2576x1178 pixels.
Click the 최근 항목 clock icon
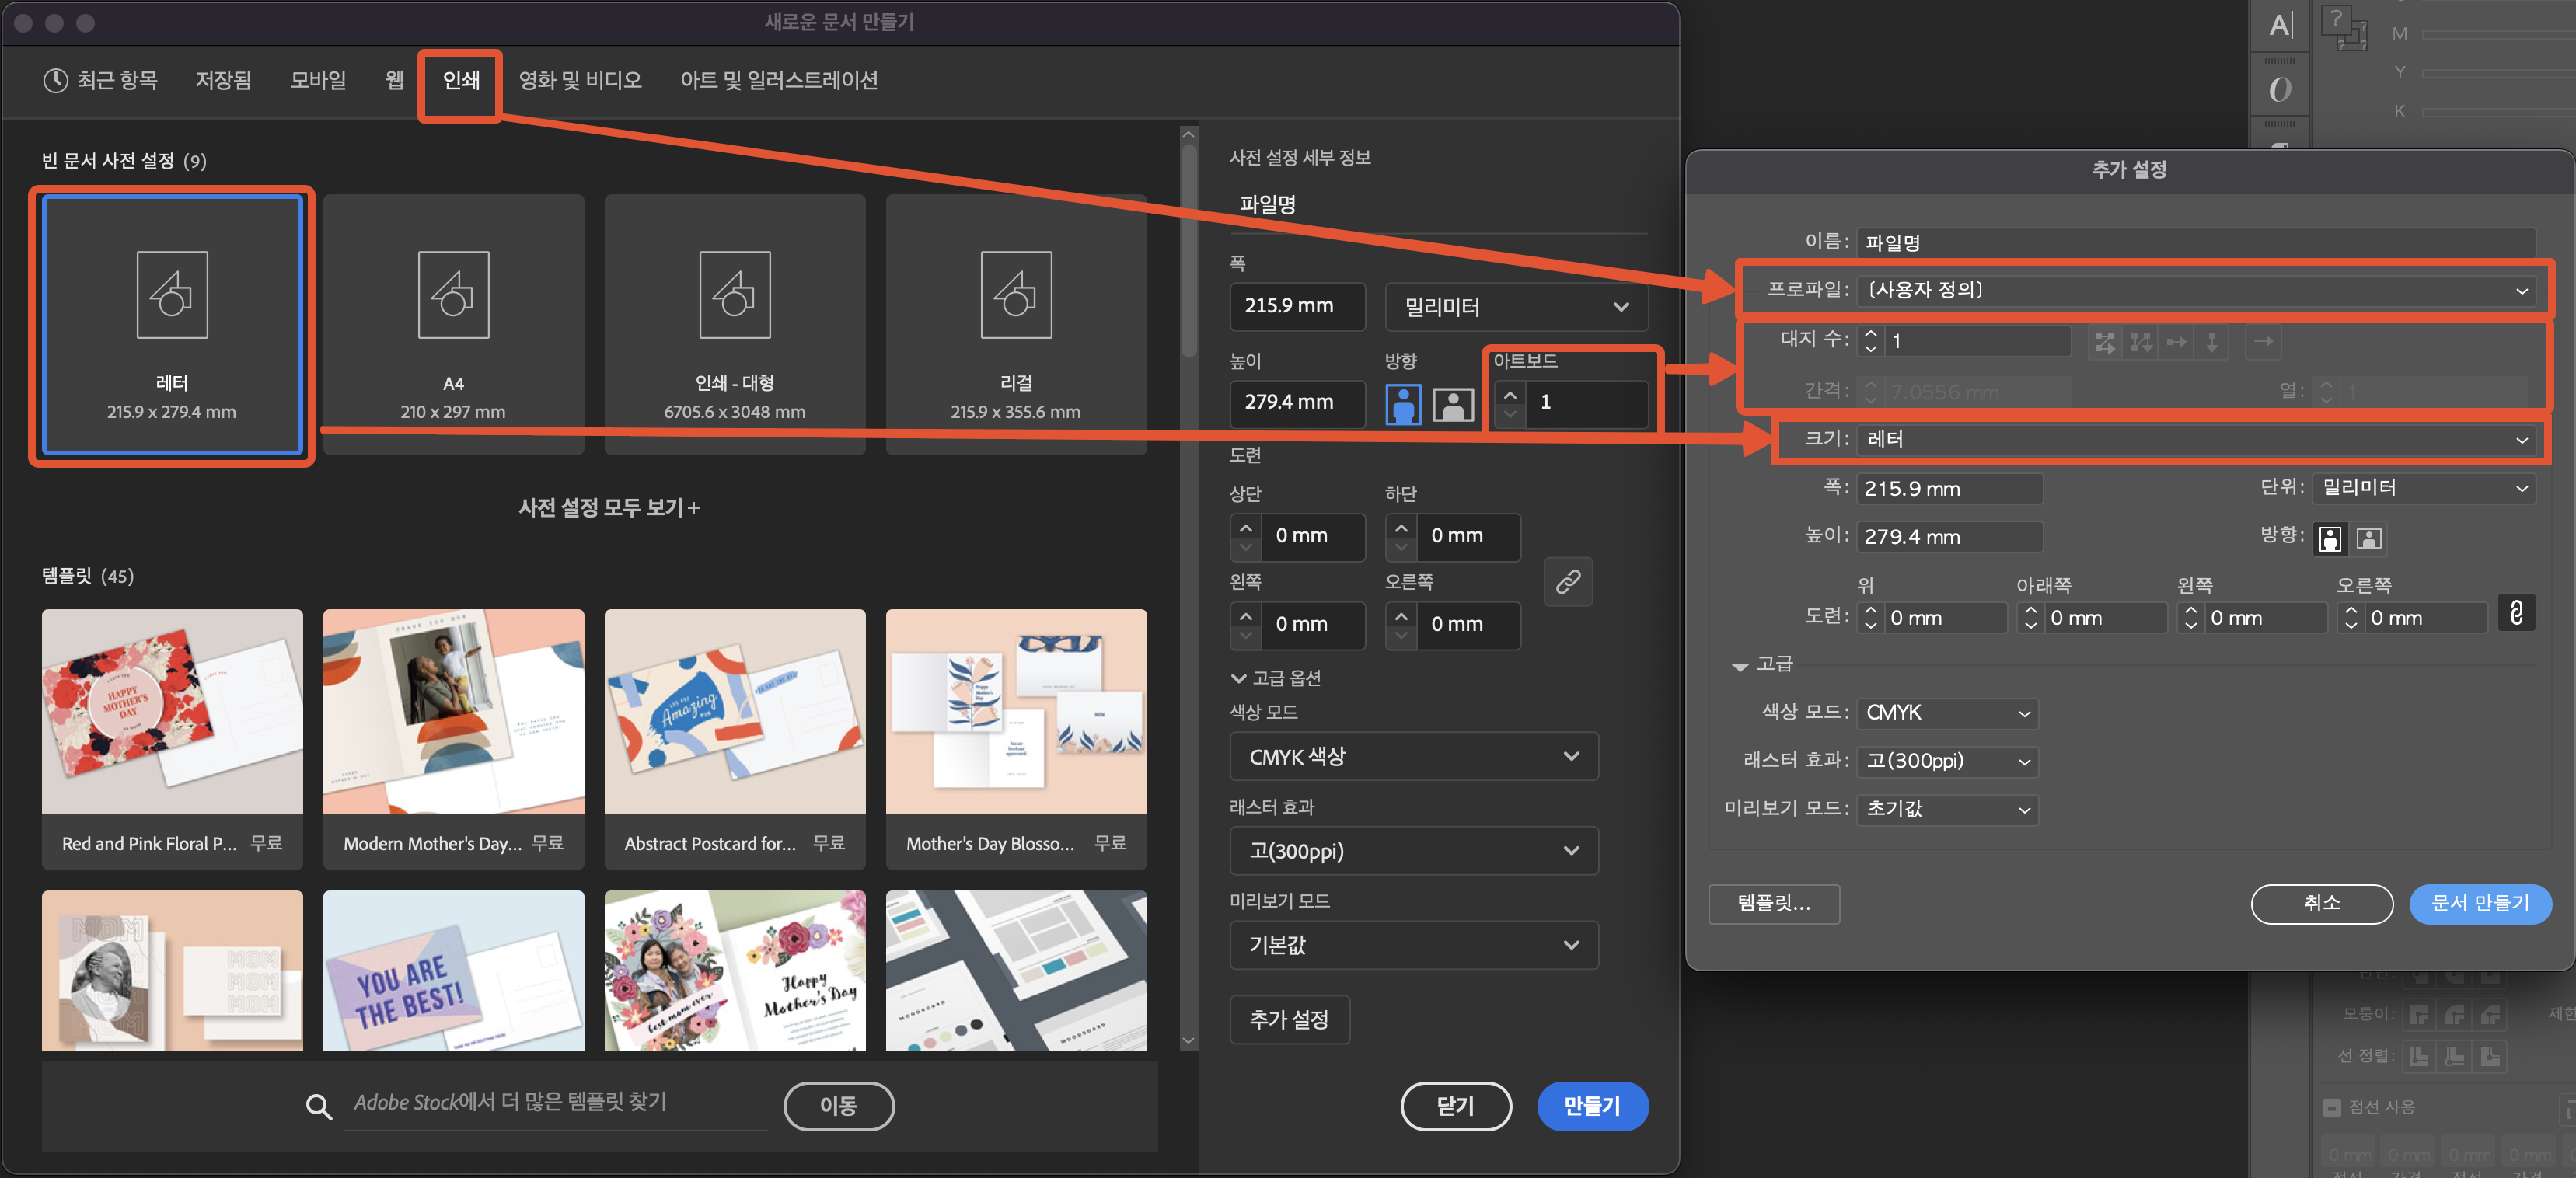pos(55,80)
